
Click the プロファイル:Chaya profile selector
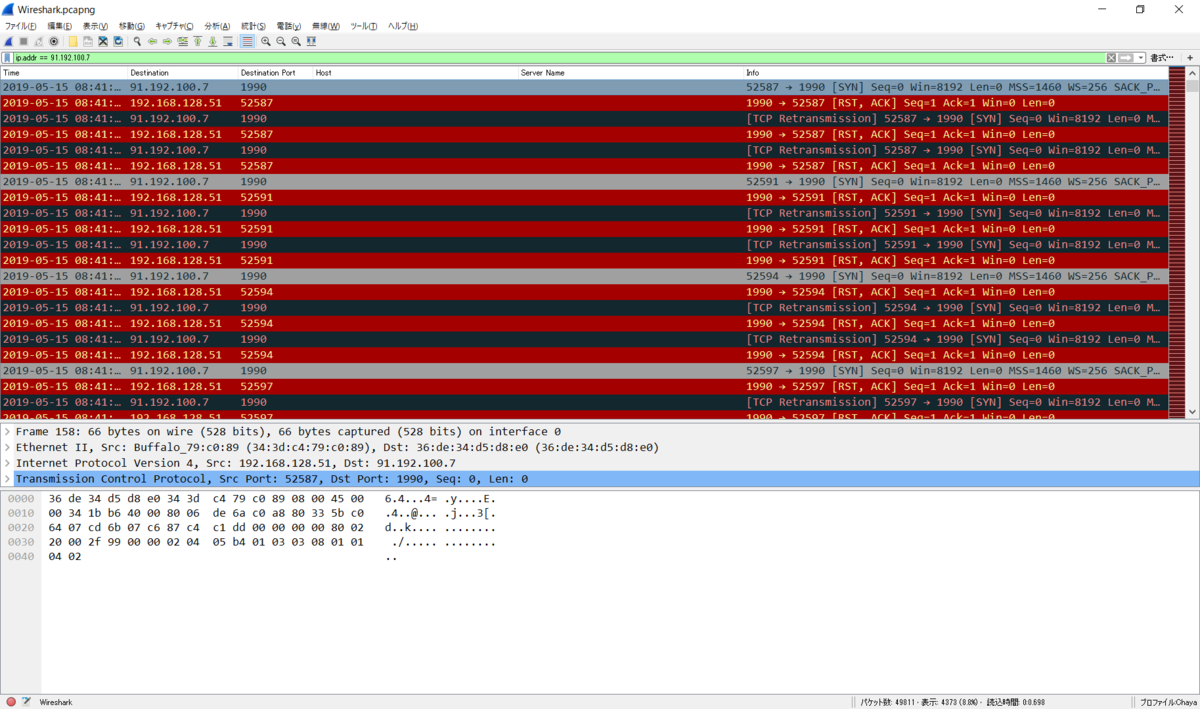pyautogui.click(x=1167, y=702)
